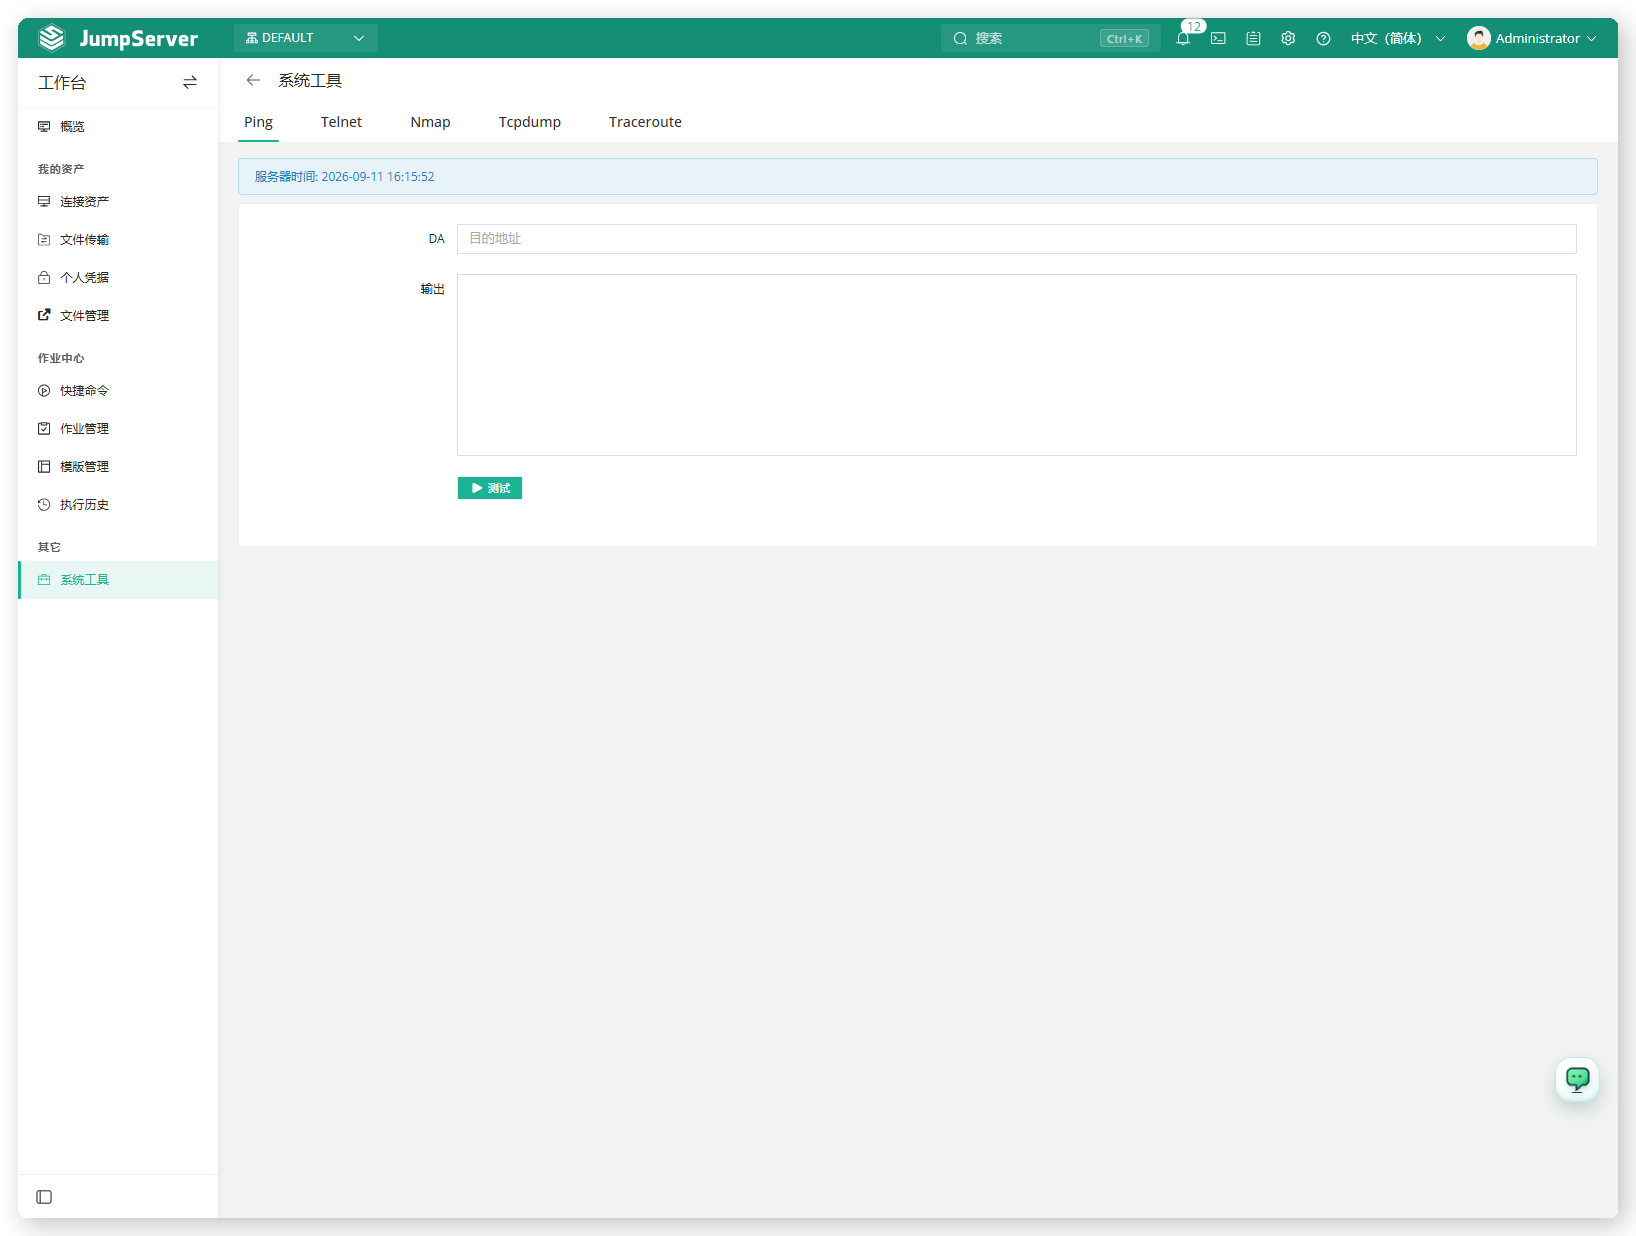Open 连接资产 in the sidebar
This screenshot has height=1236, width=1636.
(118, 202)
